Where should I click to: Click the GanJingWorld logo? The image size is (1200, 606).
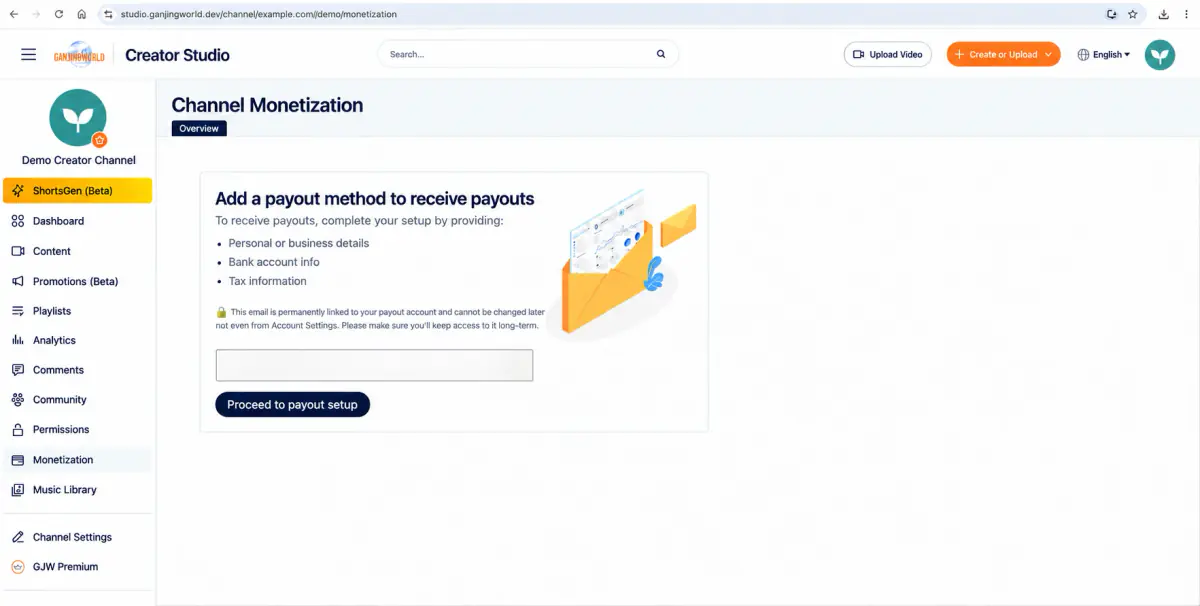pos(79,55)
